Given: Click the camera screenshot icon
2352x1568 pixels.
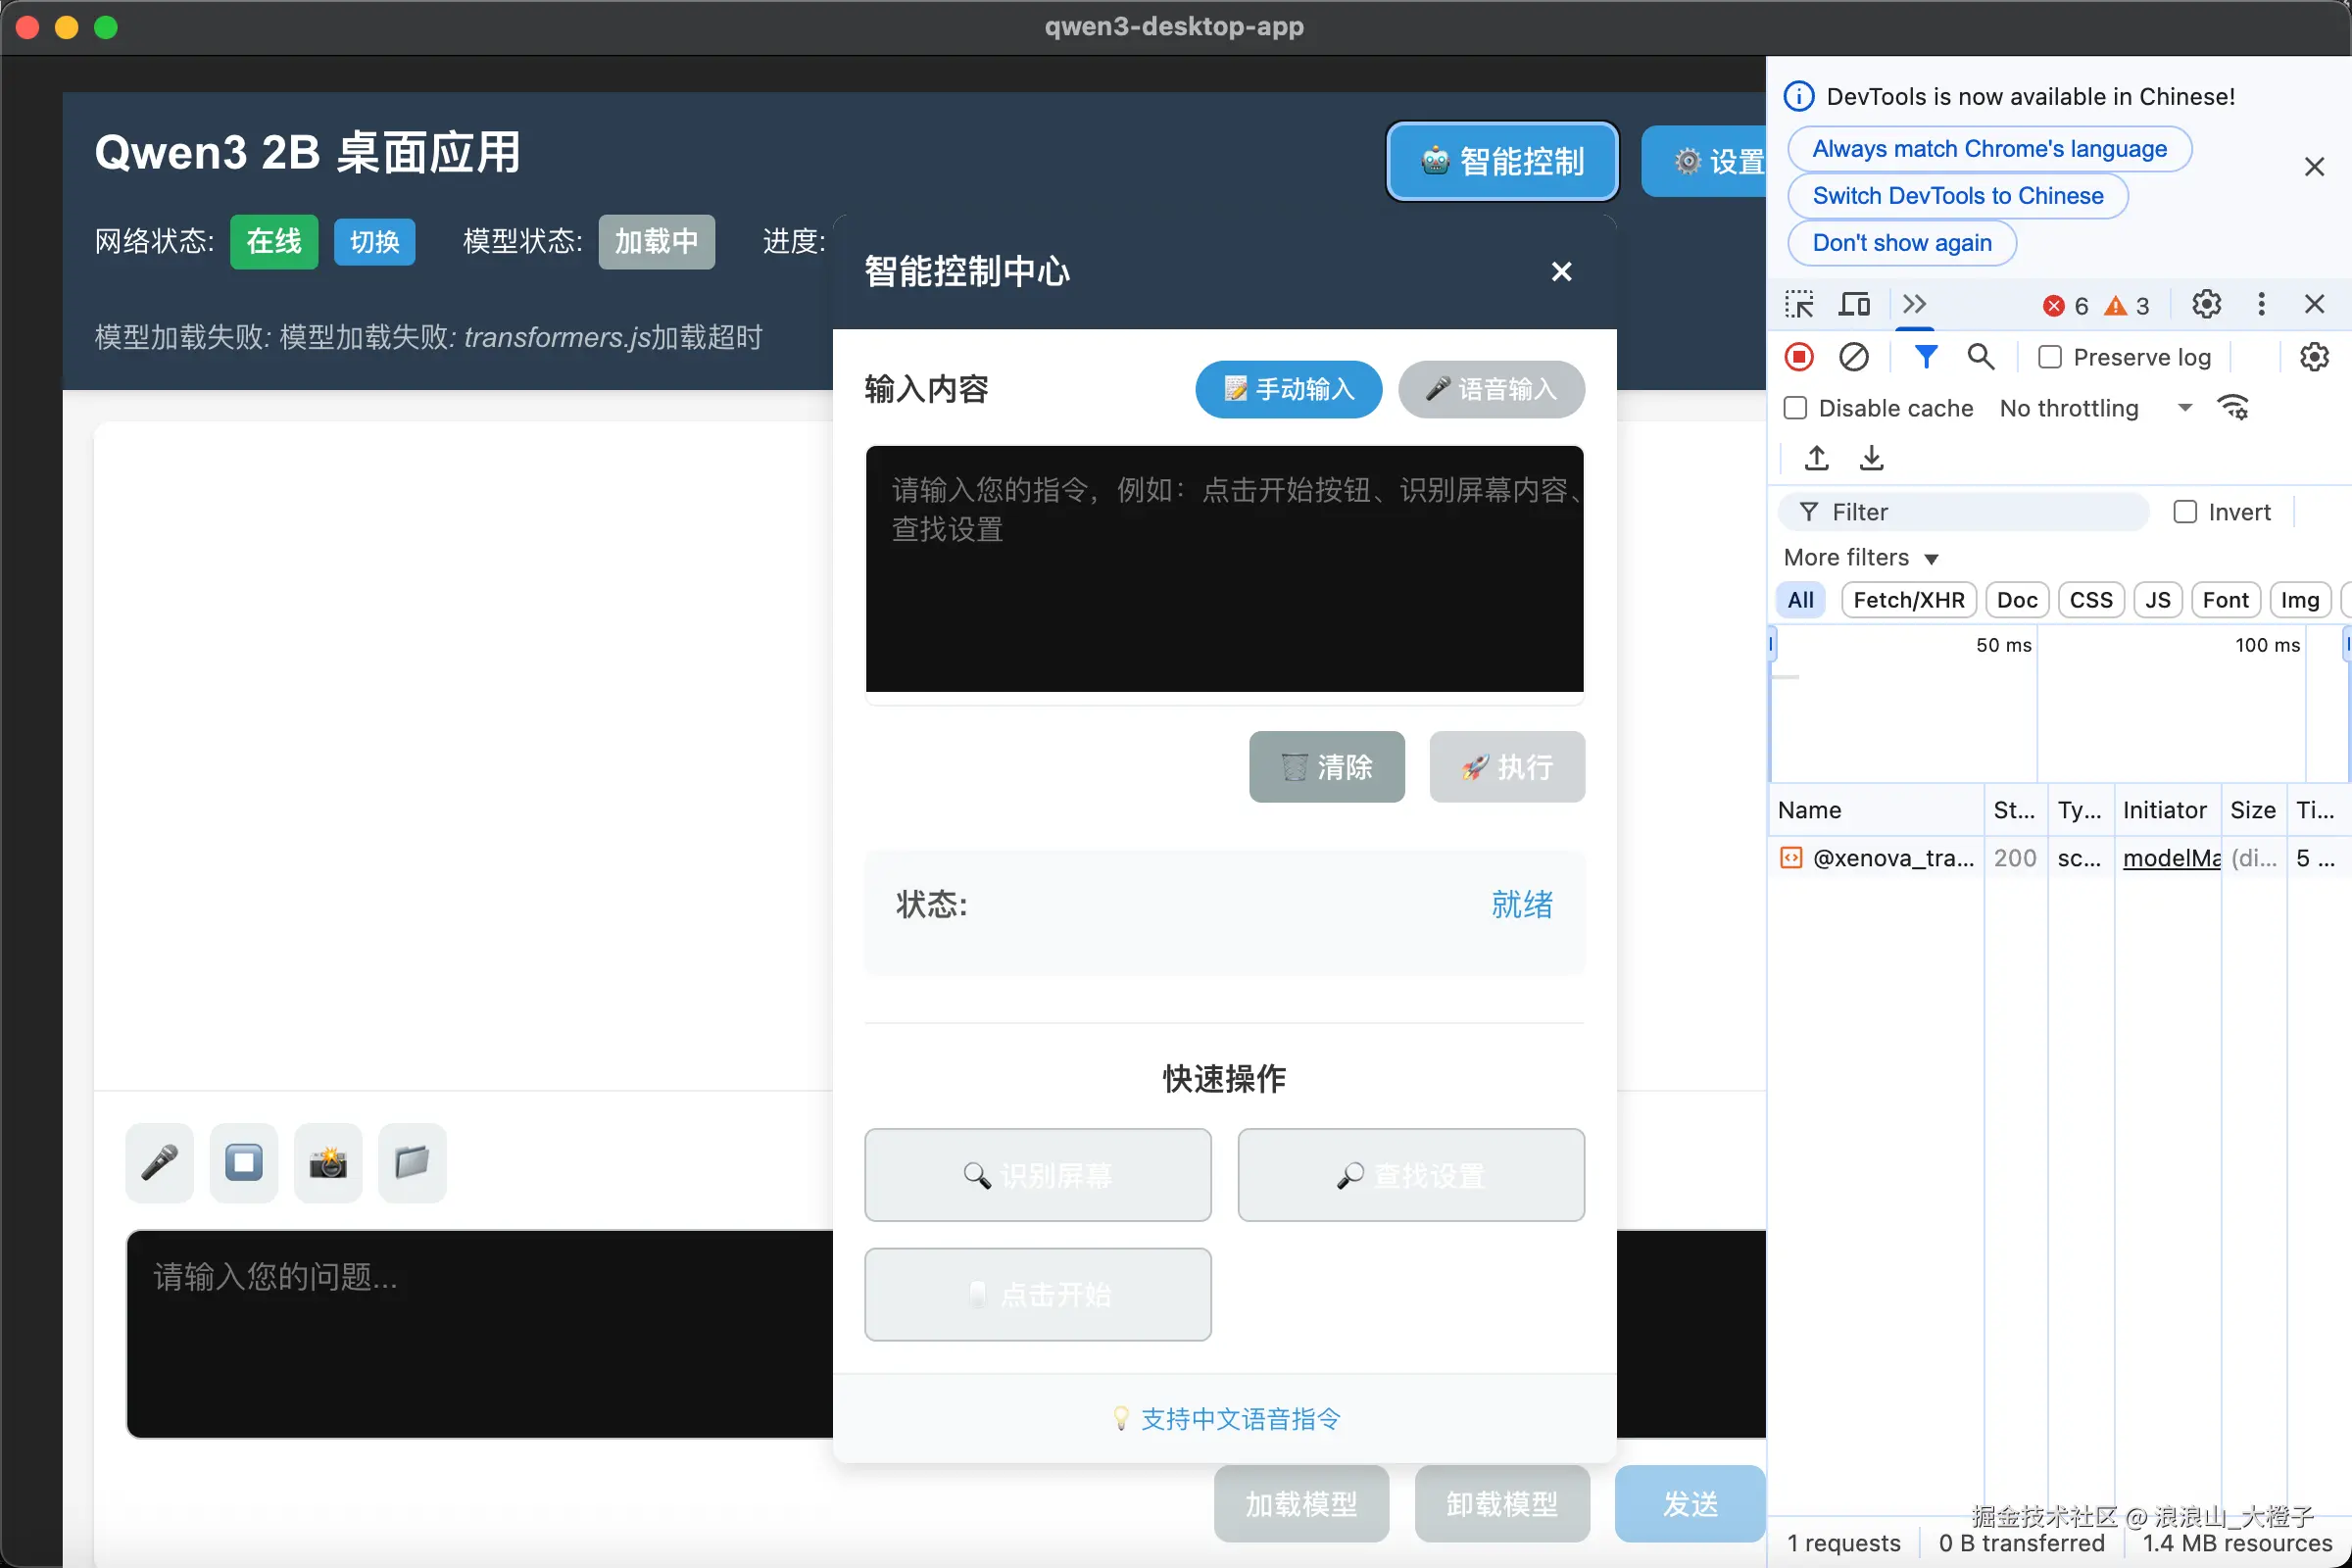Looking at the screenshot, I should [x=328, y=1162].
